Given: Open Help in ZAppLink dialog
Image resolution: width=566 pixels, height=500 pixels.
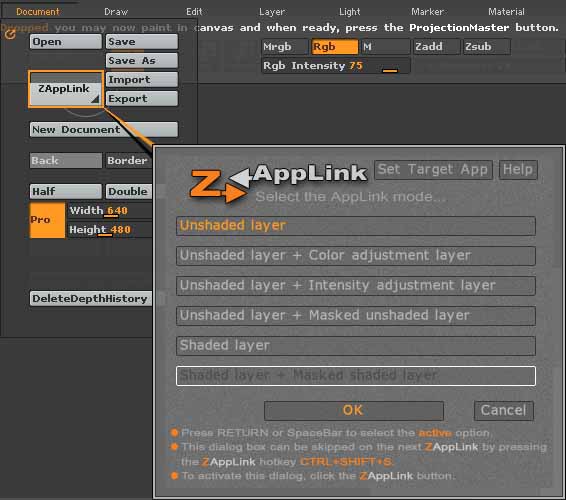Looking at the screenshot, I should pos(518,170).
